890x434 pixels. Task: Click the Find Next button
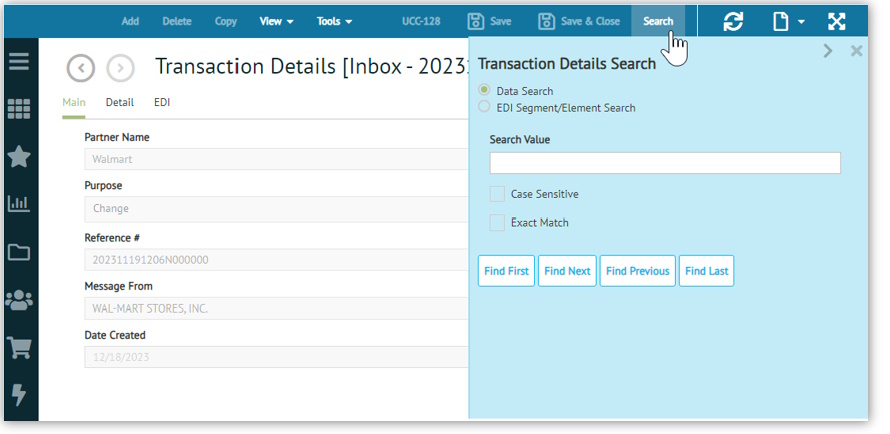[x=567, y=271]
